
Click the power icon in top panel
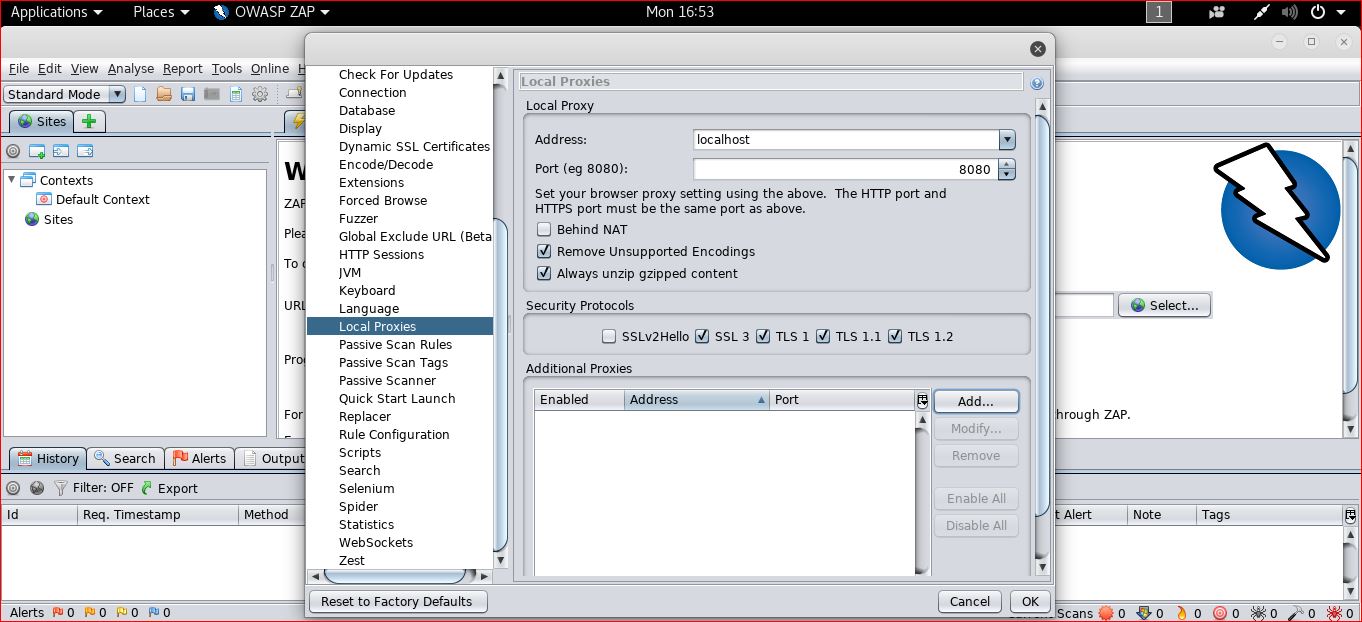coord(1318,12)
